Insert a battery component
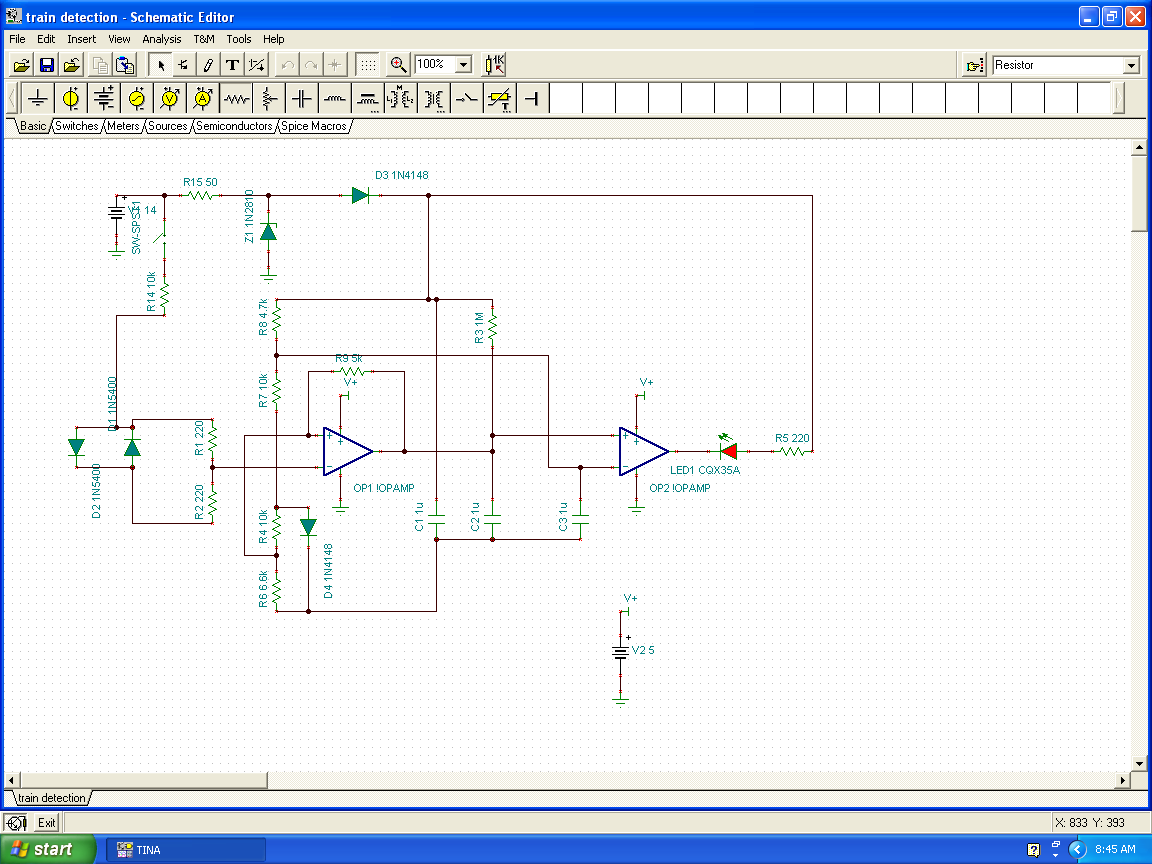Image resolution: width=1152 pixels, height=864 pixels. [104, 98]
